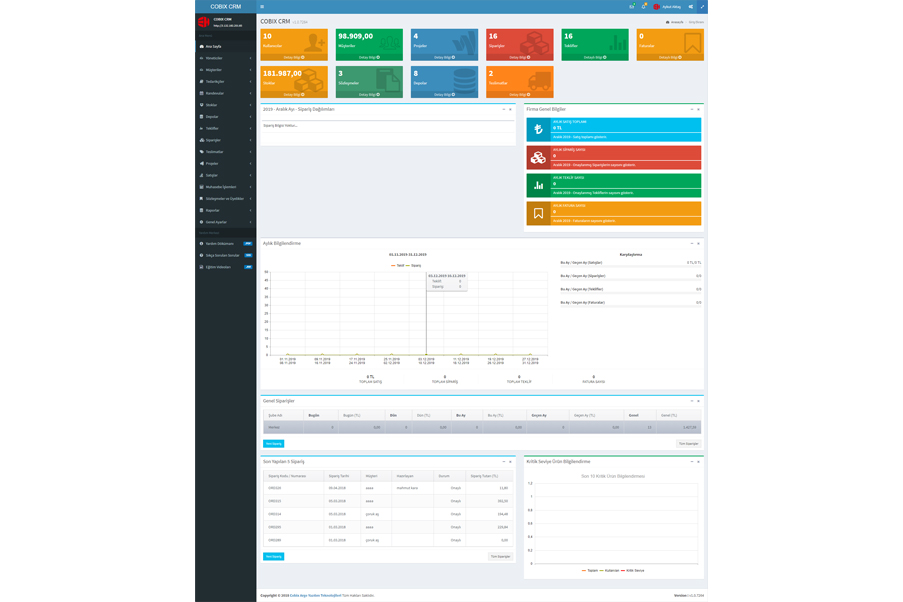The image size is (903, 602).
Task: Expand the Genel Ayarlar sidebar submenu arrow
Action: (x=251, y=222)
